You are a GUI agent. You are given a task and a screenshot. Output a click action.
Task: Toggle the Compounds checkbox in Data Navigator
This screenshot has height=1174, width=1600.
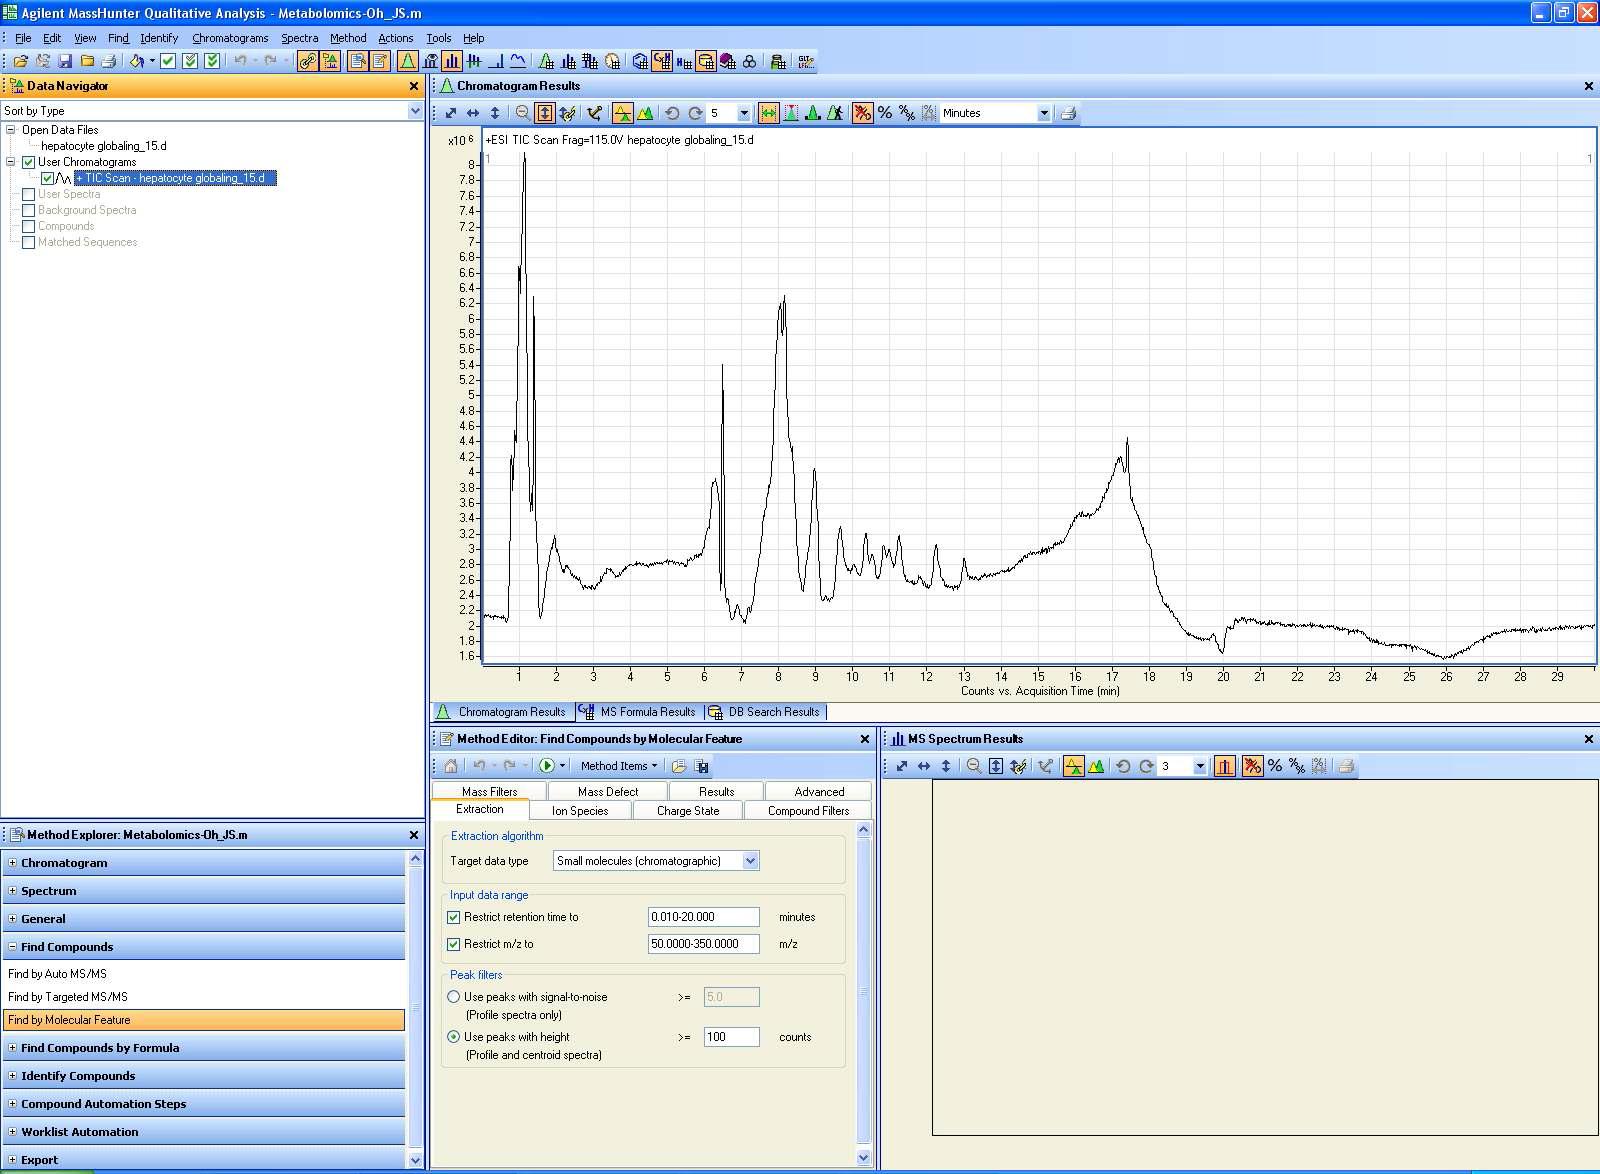28,226
